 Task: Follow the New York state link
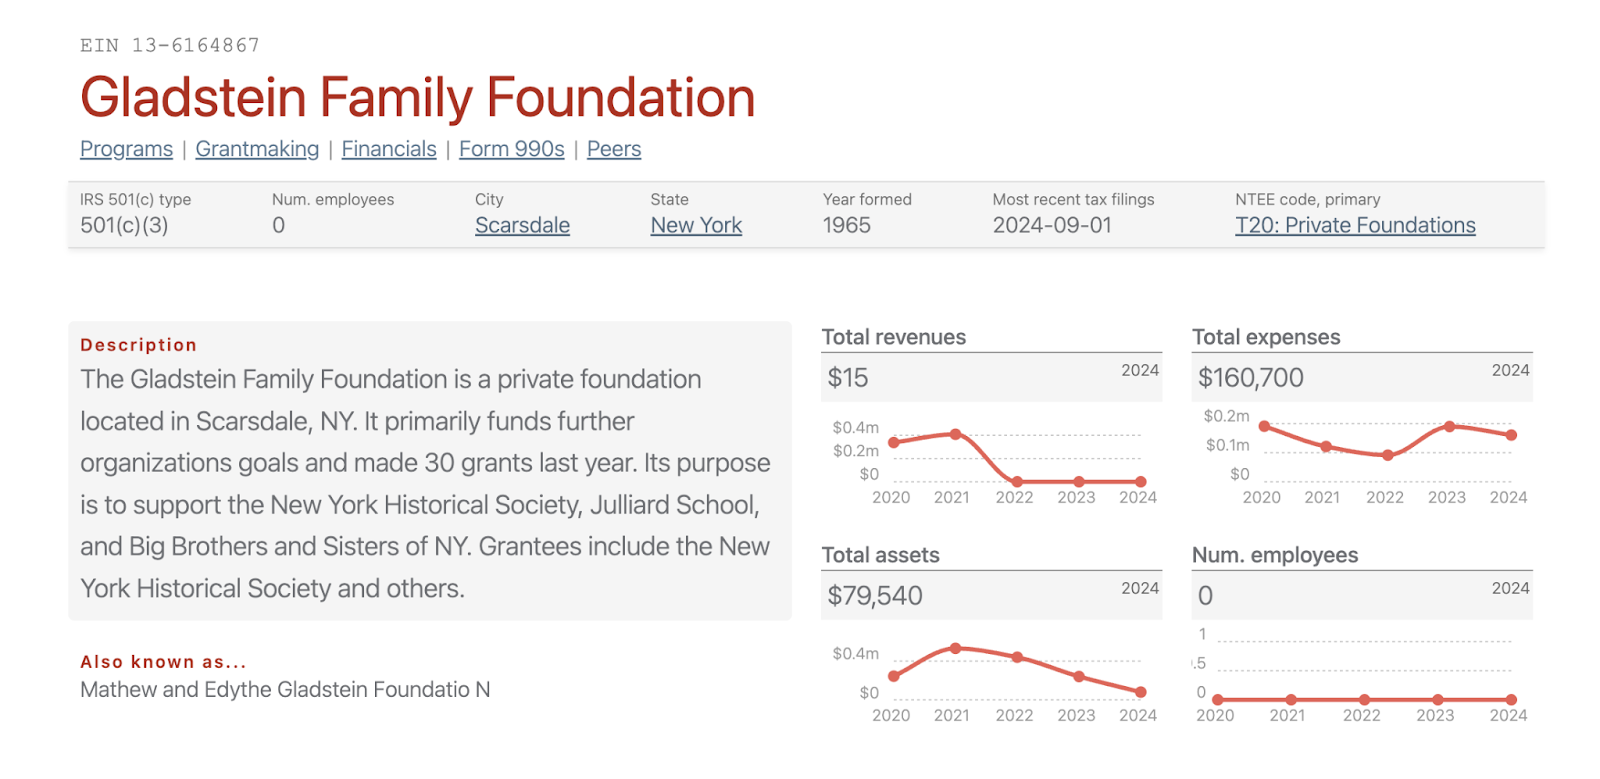(696, 225)
